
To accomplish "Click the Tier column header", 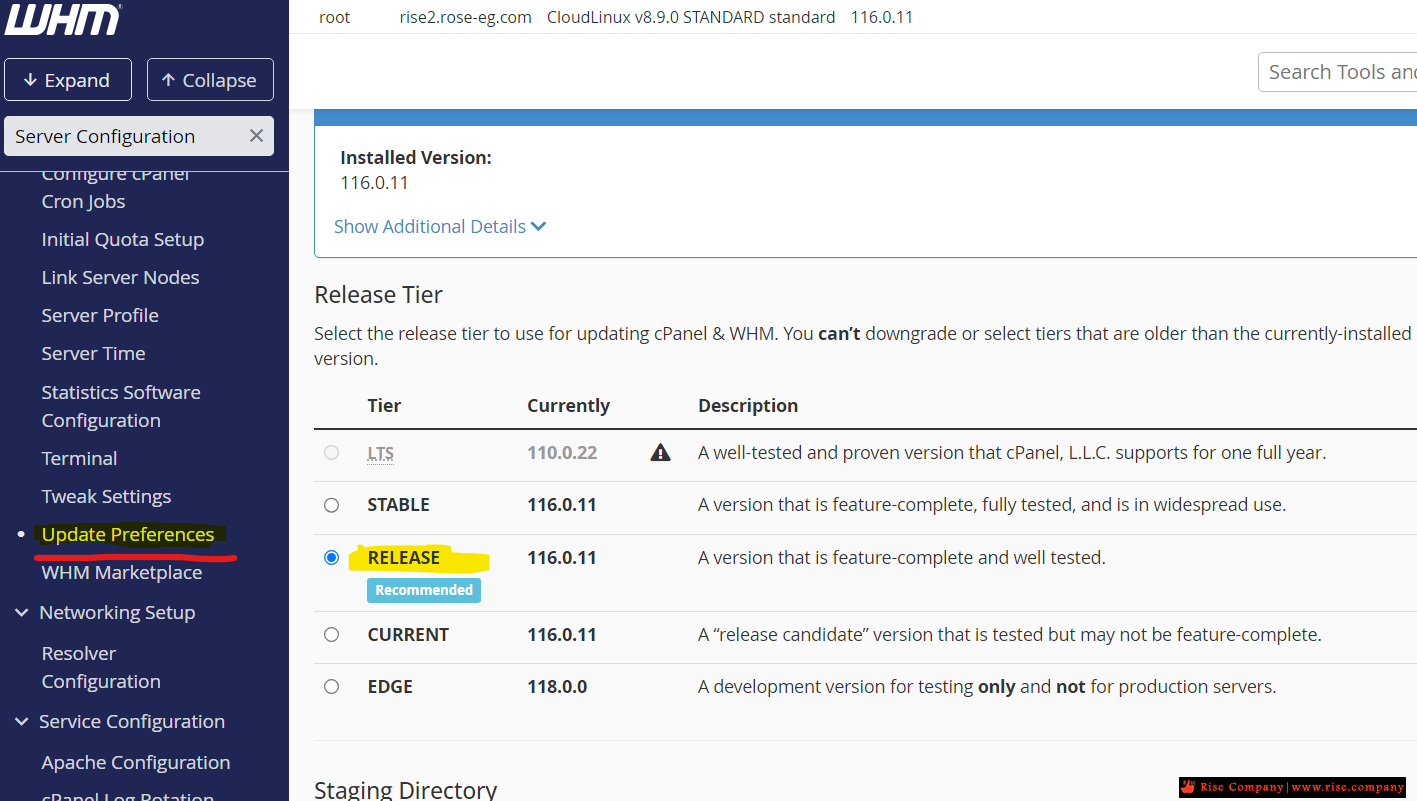I will point(384,406).
